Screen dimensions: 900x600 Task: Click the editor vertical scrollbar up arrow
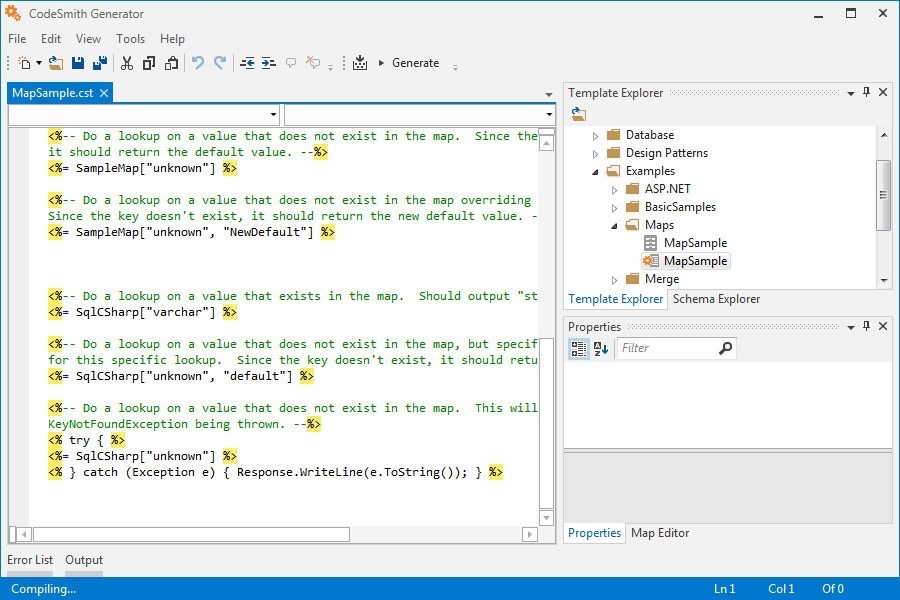(546, 144)
